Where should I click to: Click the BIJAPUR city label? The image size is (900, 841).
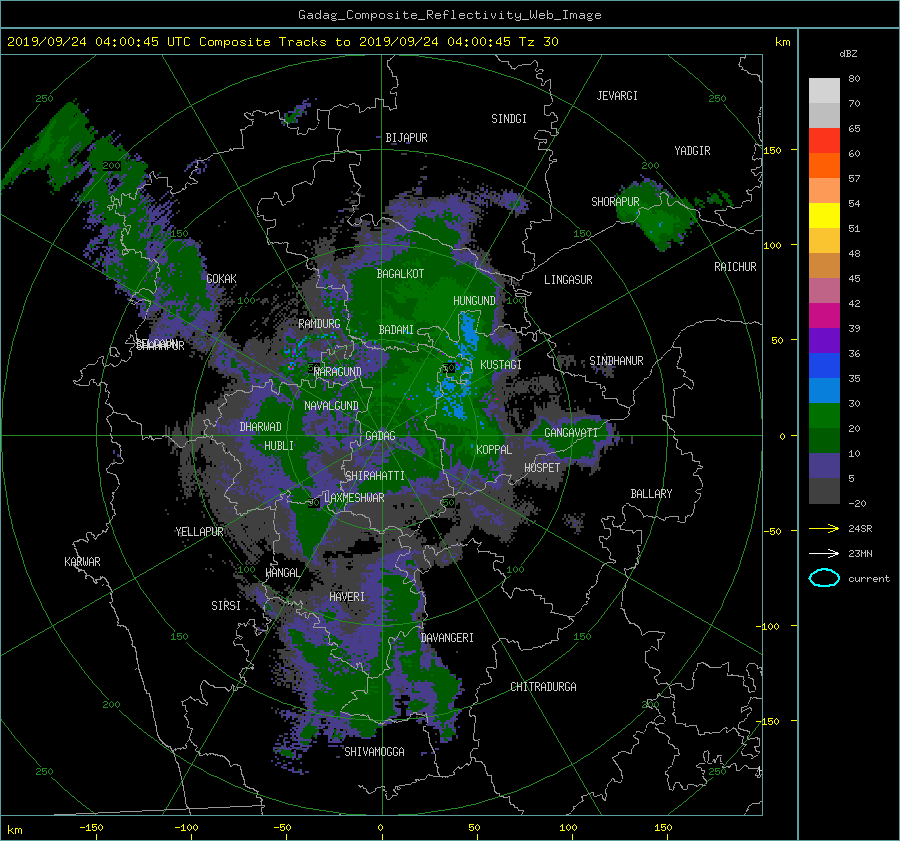(x=406, y=138)
